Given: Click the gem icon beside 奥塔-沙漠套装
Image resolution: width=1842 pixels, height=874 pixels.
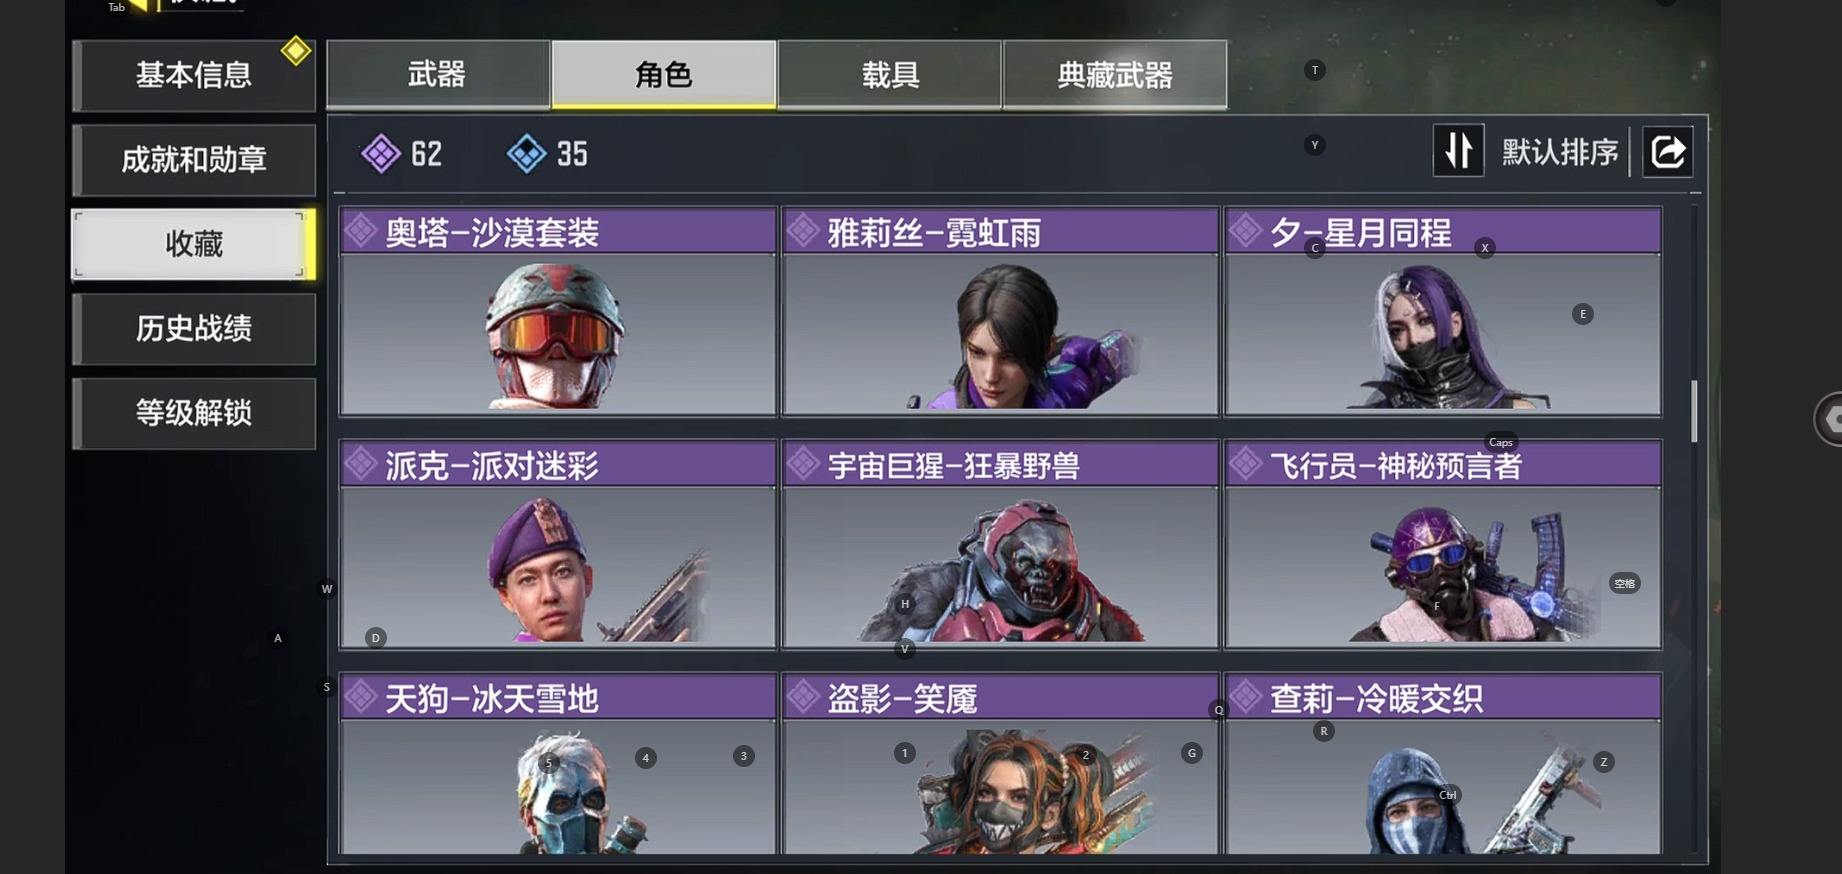Looking at the screenshot, I should coord(360,231).
